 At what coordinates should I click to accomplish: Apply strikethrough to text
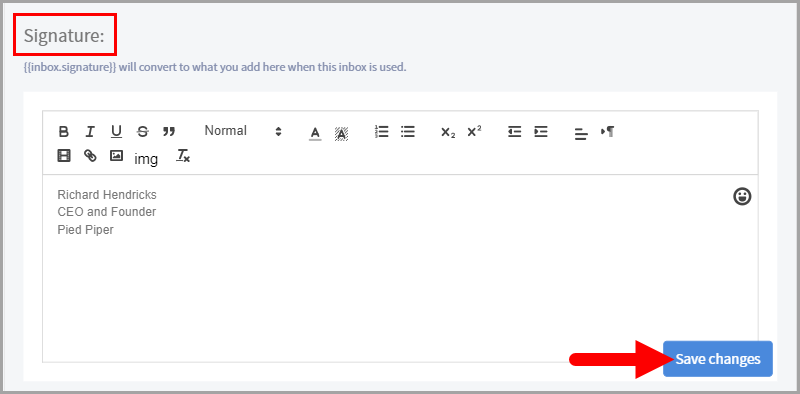pyautogui.click(x=143, y=132)
